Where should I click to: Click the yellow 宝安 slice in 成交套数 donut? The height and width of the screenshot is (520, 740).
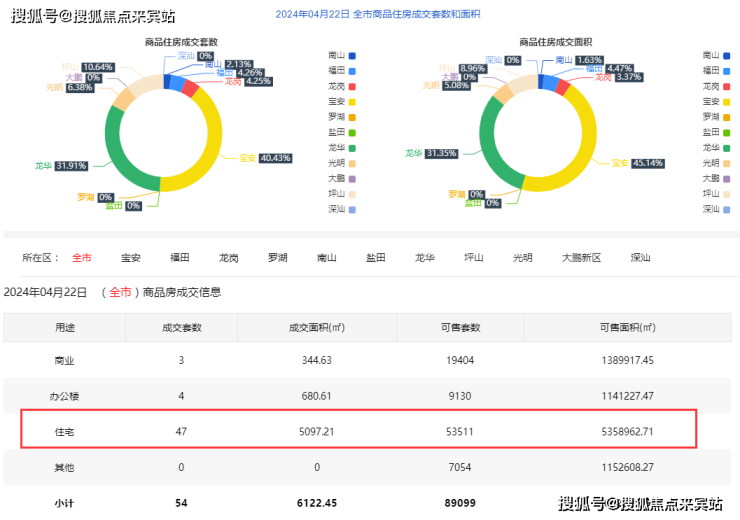pos(214,142)
